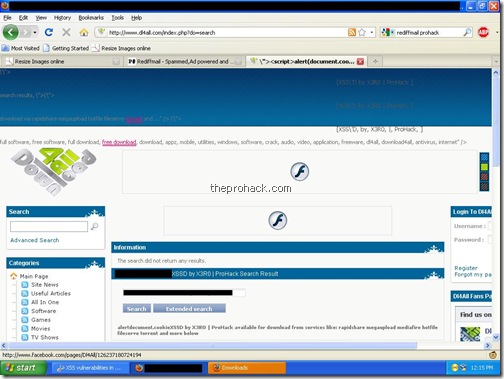Image resolution: width=504 pixels, height=379 pixels.
Task: Open the Tools menu
Action: click(x=117, y=18)
